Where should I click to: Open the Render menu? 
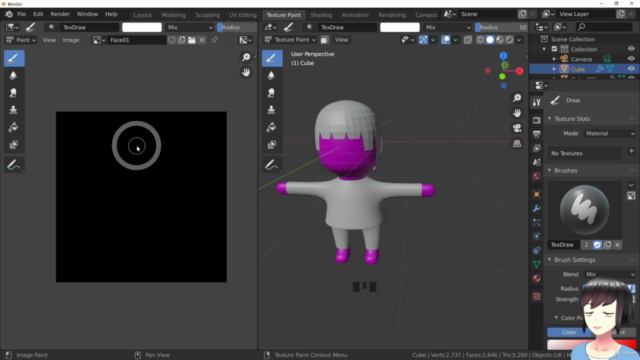[60, 14]
